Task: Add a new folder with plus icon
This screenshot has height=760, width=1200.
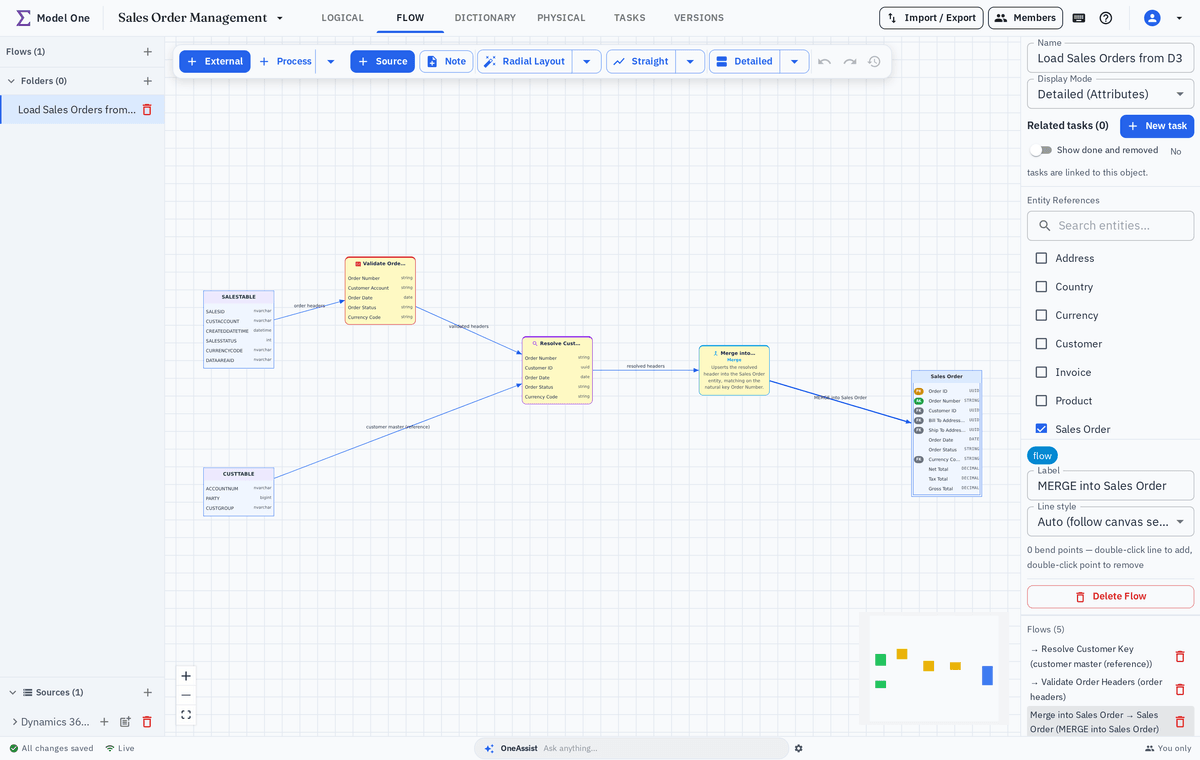Action: [148, 81]
